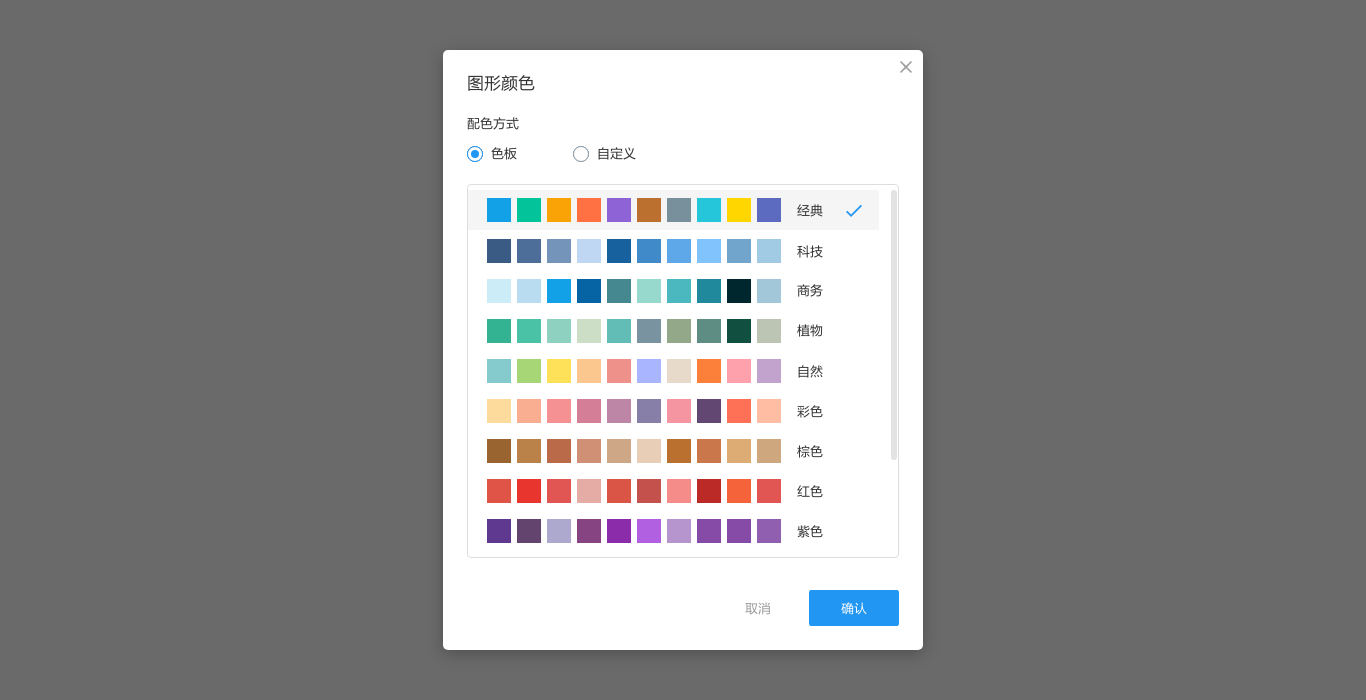The width and height of the screenshot is (1366, 700).
Task: Close the 图形颜色 dialog
Action: point(906,67)
